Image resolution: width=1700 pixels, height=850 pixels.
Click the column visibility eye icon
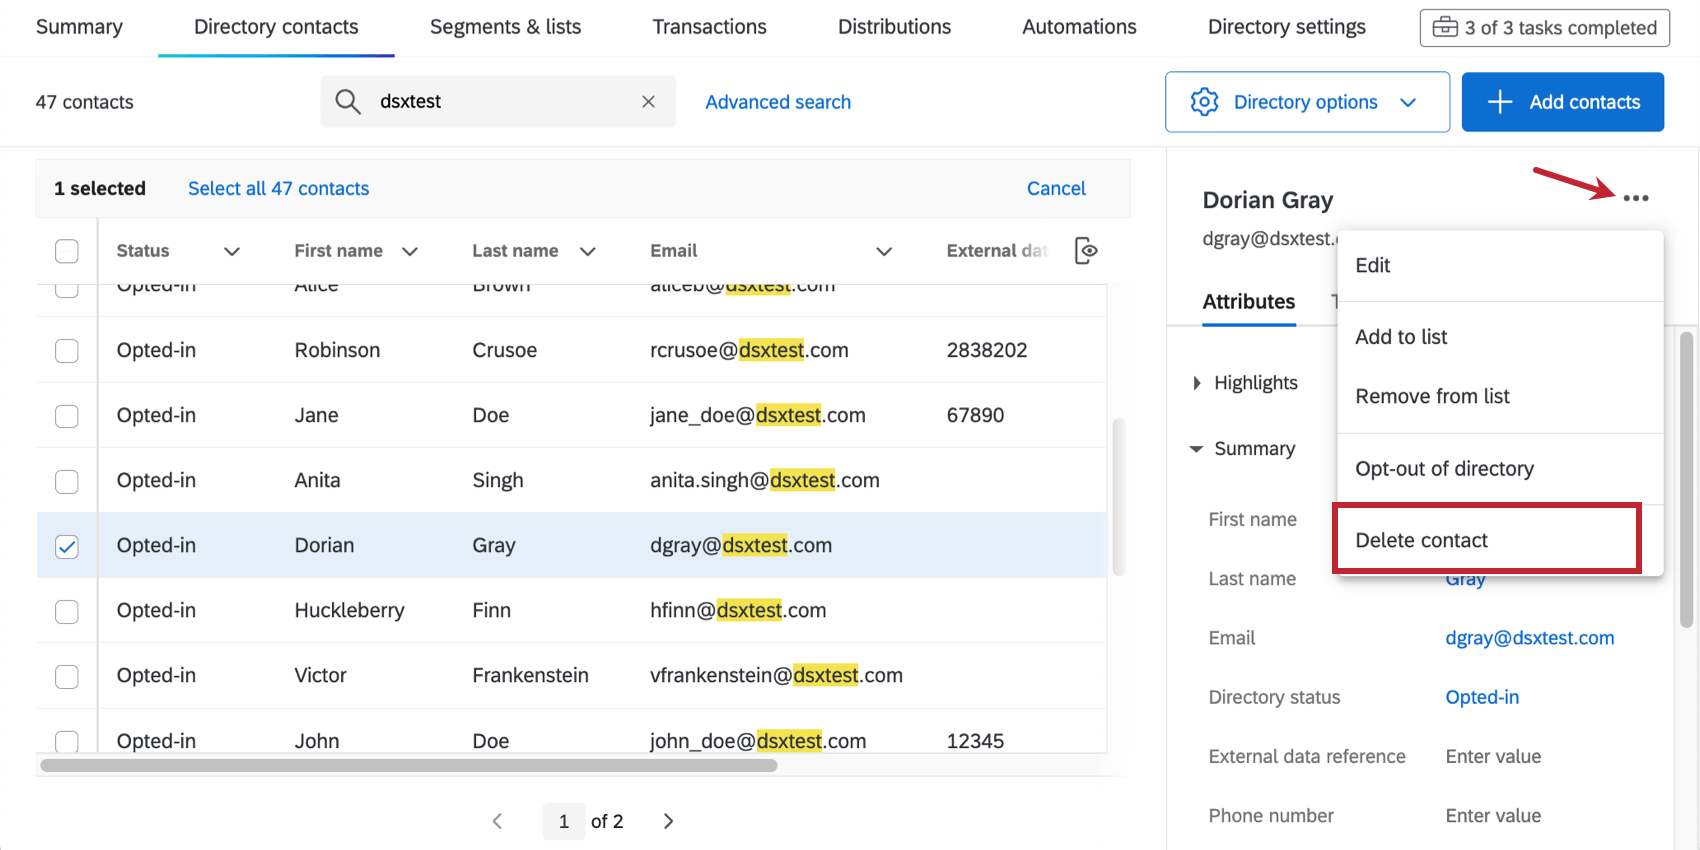[x=1086, y=251]
